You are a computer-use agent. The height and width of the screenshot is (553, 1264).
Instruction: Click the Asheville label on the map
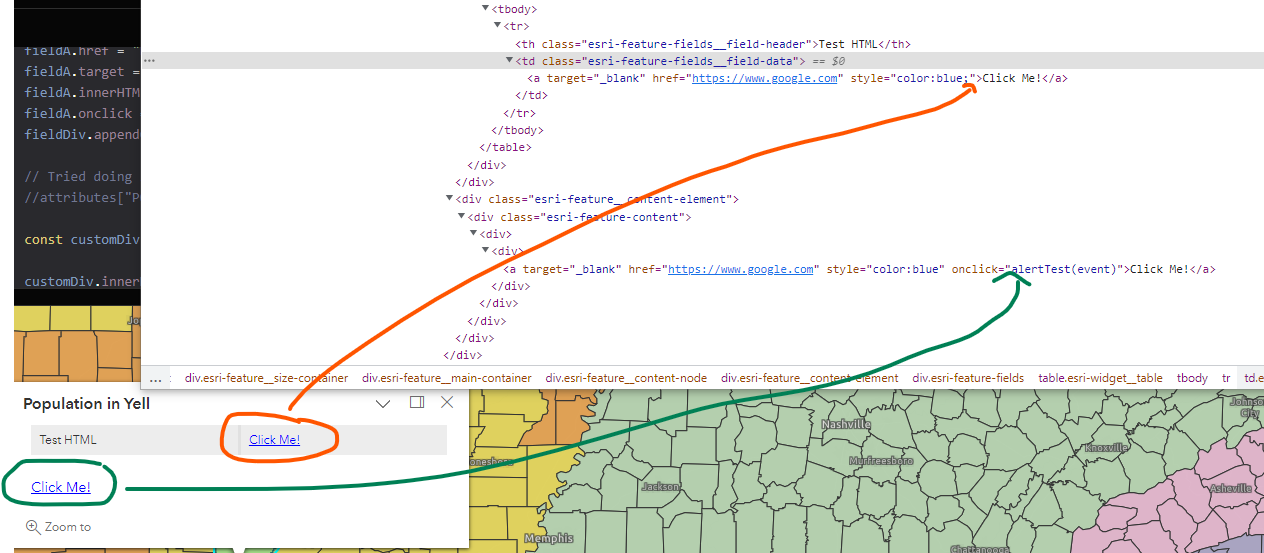tap(1229, 488)
